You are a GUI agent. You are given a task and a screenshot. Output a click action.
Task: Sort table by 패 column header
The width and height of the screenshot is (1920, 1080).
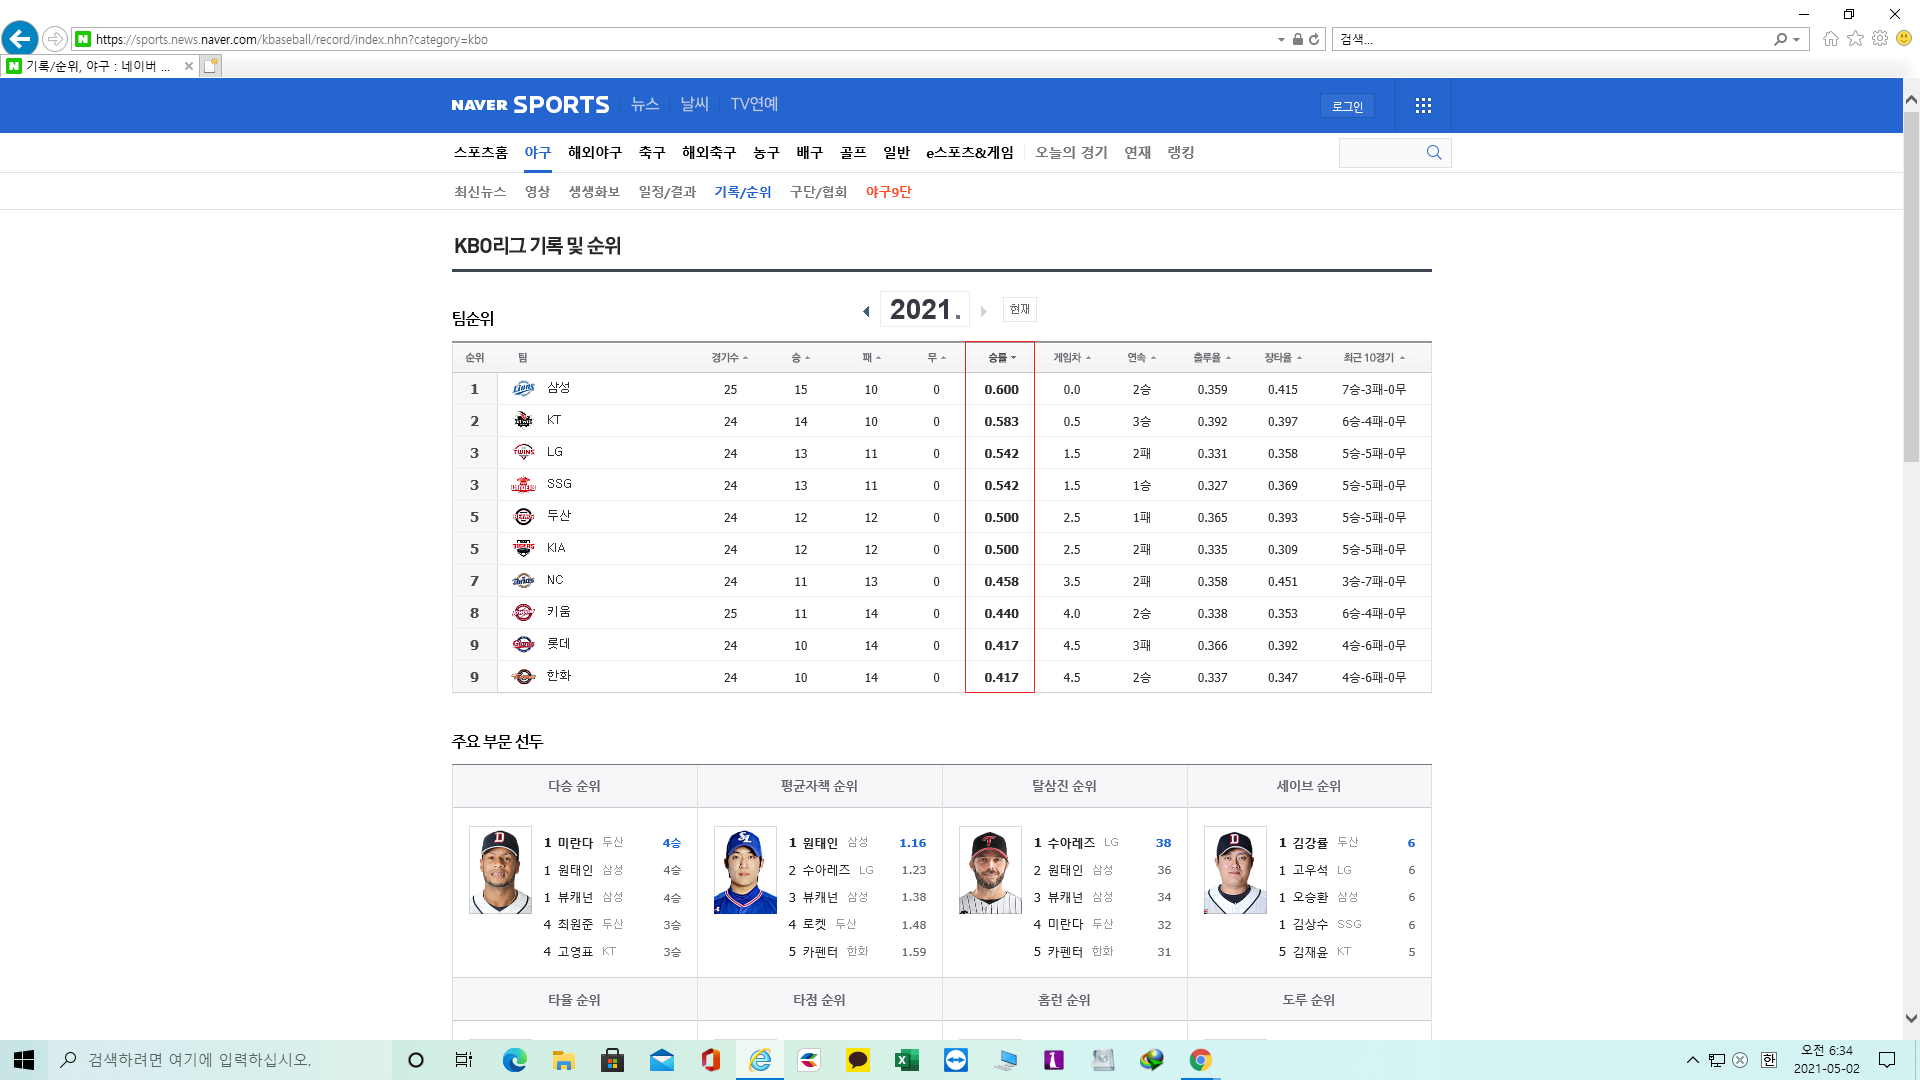pyautogui.click(x=871, y=358)
